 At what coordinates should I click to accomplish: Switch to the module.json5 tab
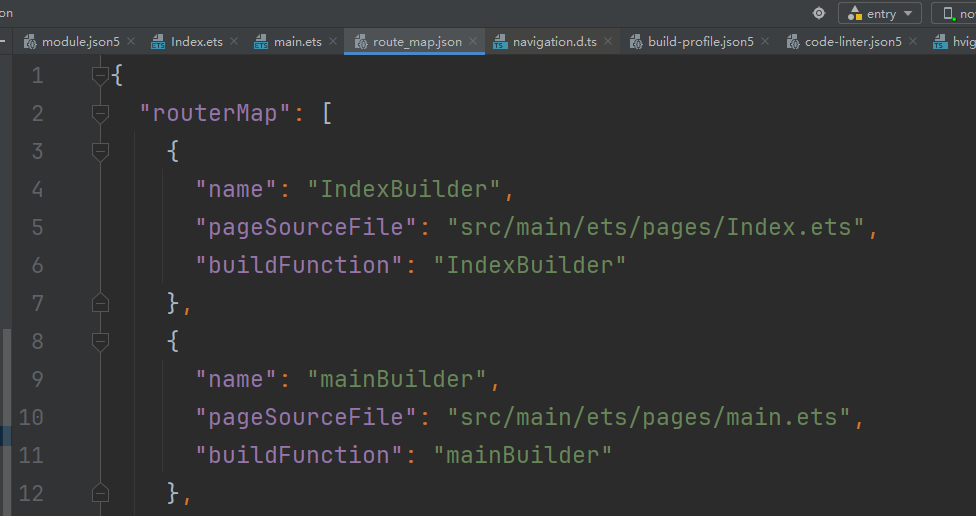(80, 42)
